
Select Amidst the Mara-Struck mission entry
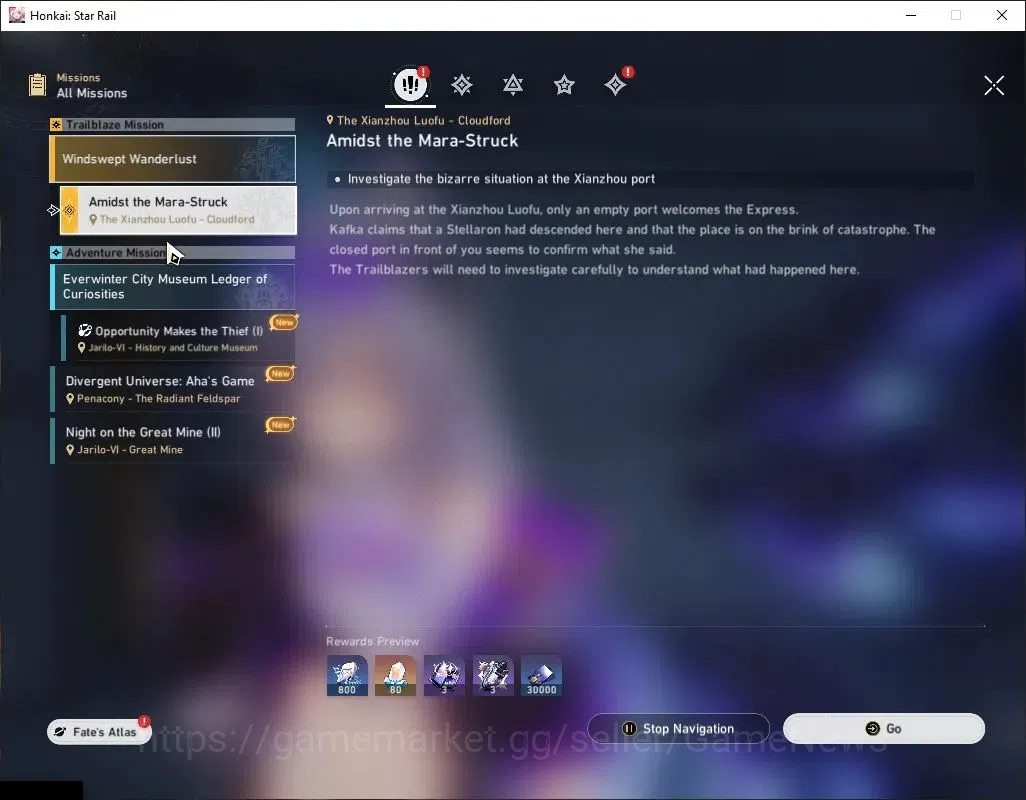tap(178, 210)
